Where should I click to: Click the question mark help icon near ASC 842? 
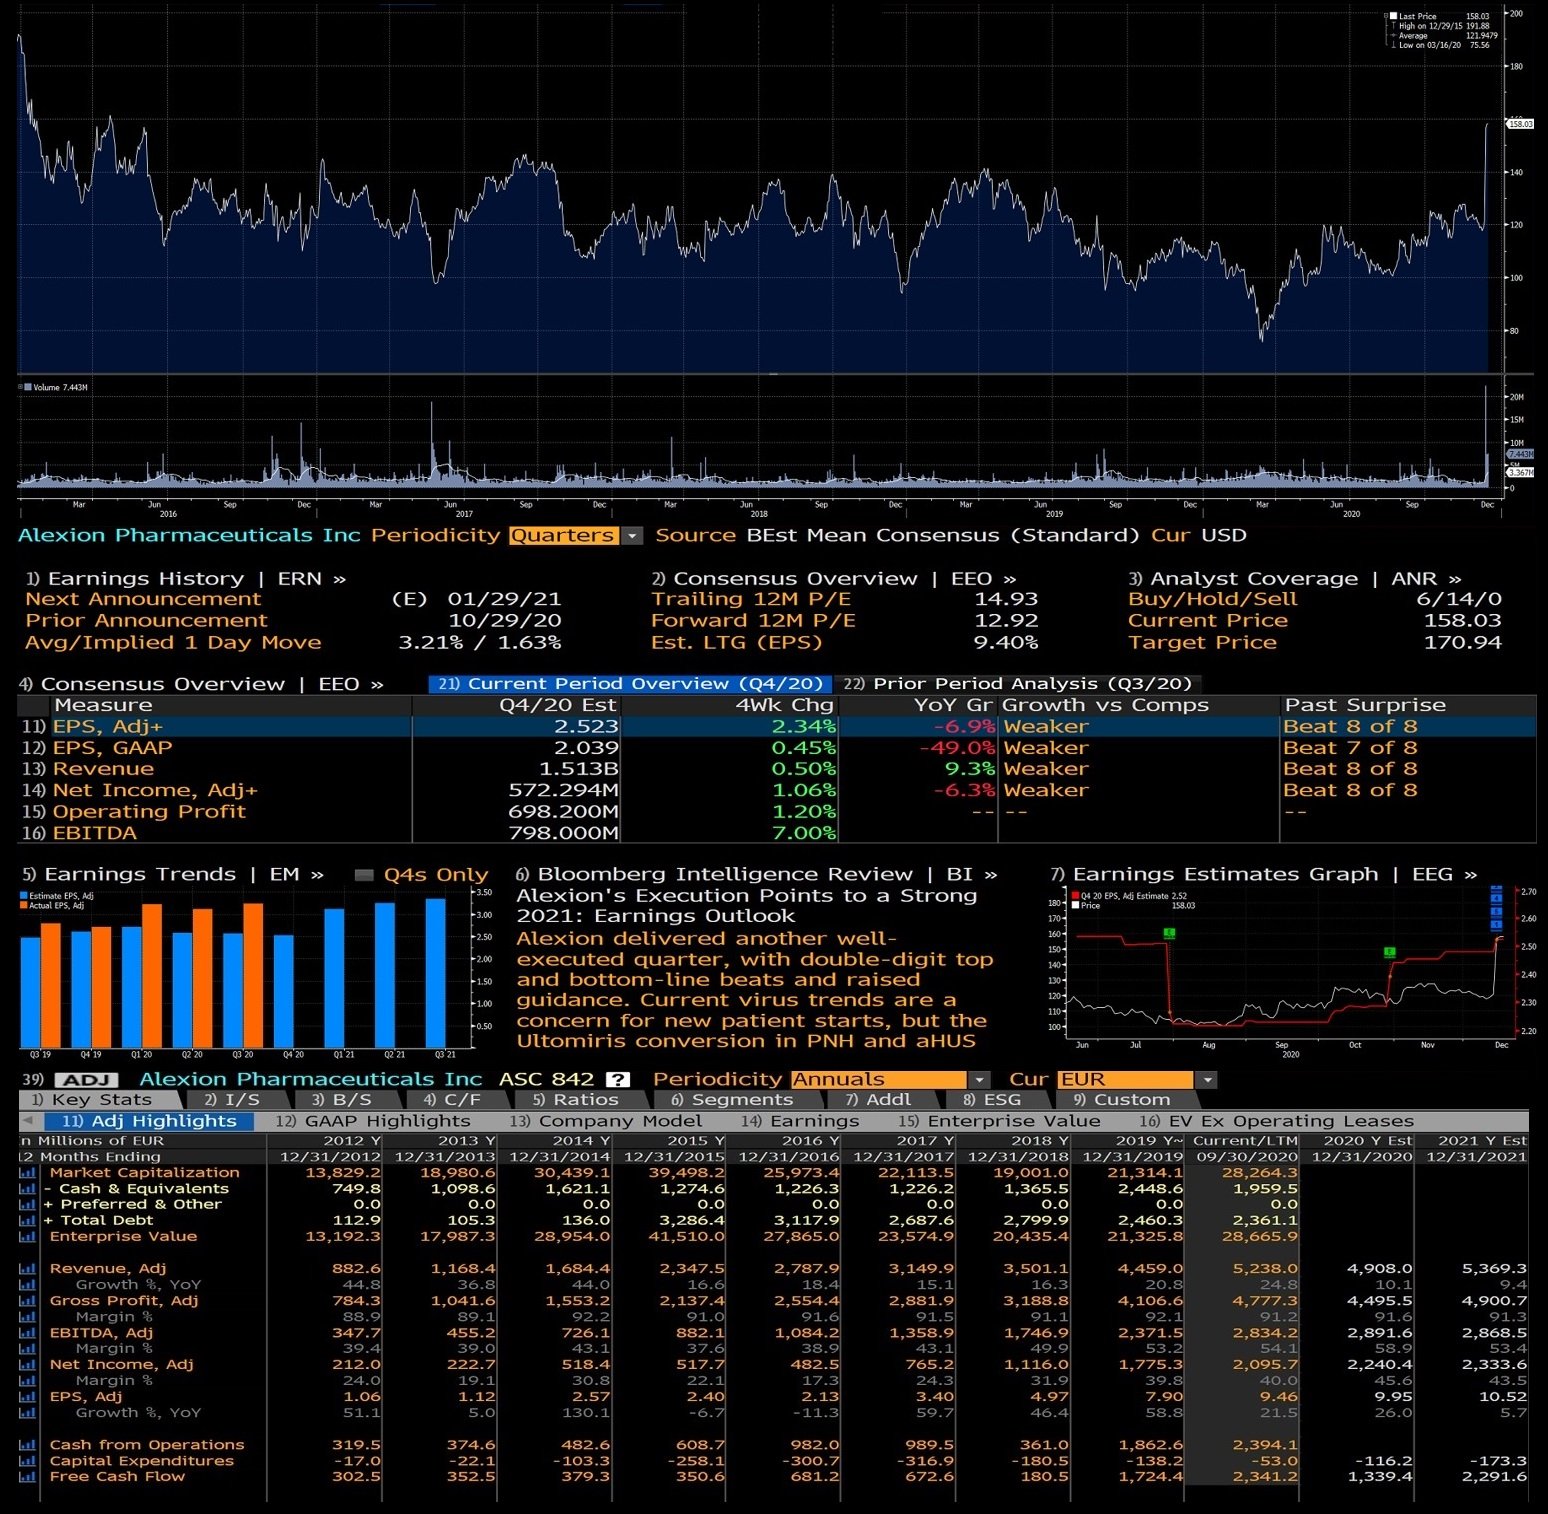(x=619, y=1080)
